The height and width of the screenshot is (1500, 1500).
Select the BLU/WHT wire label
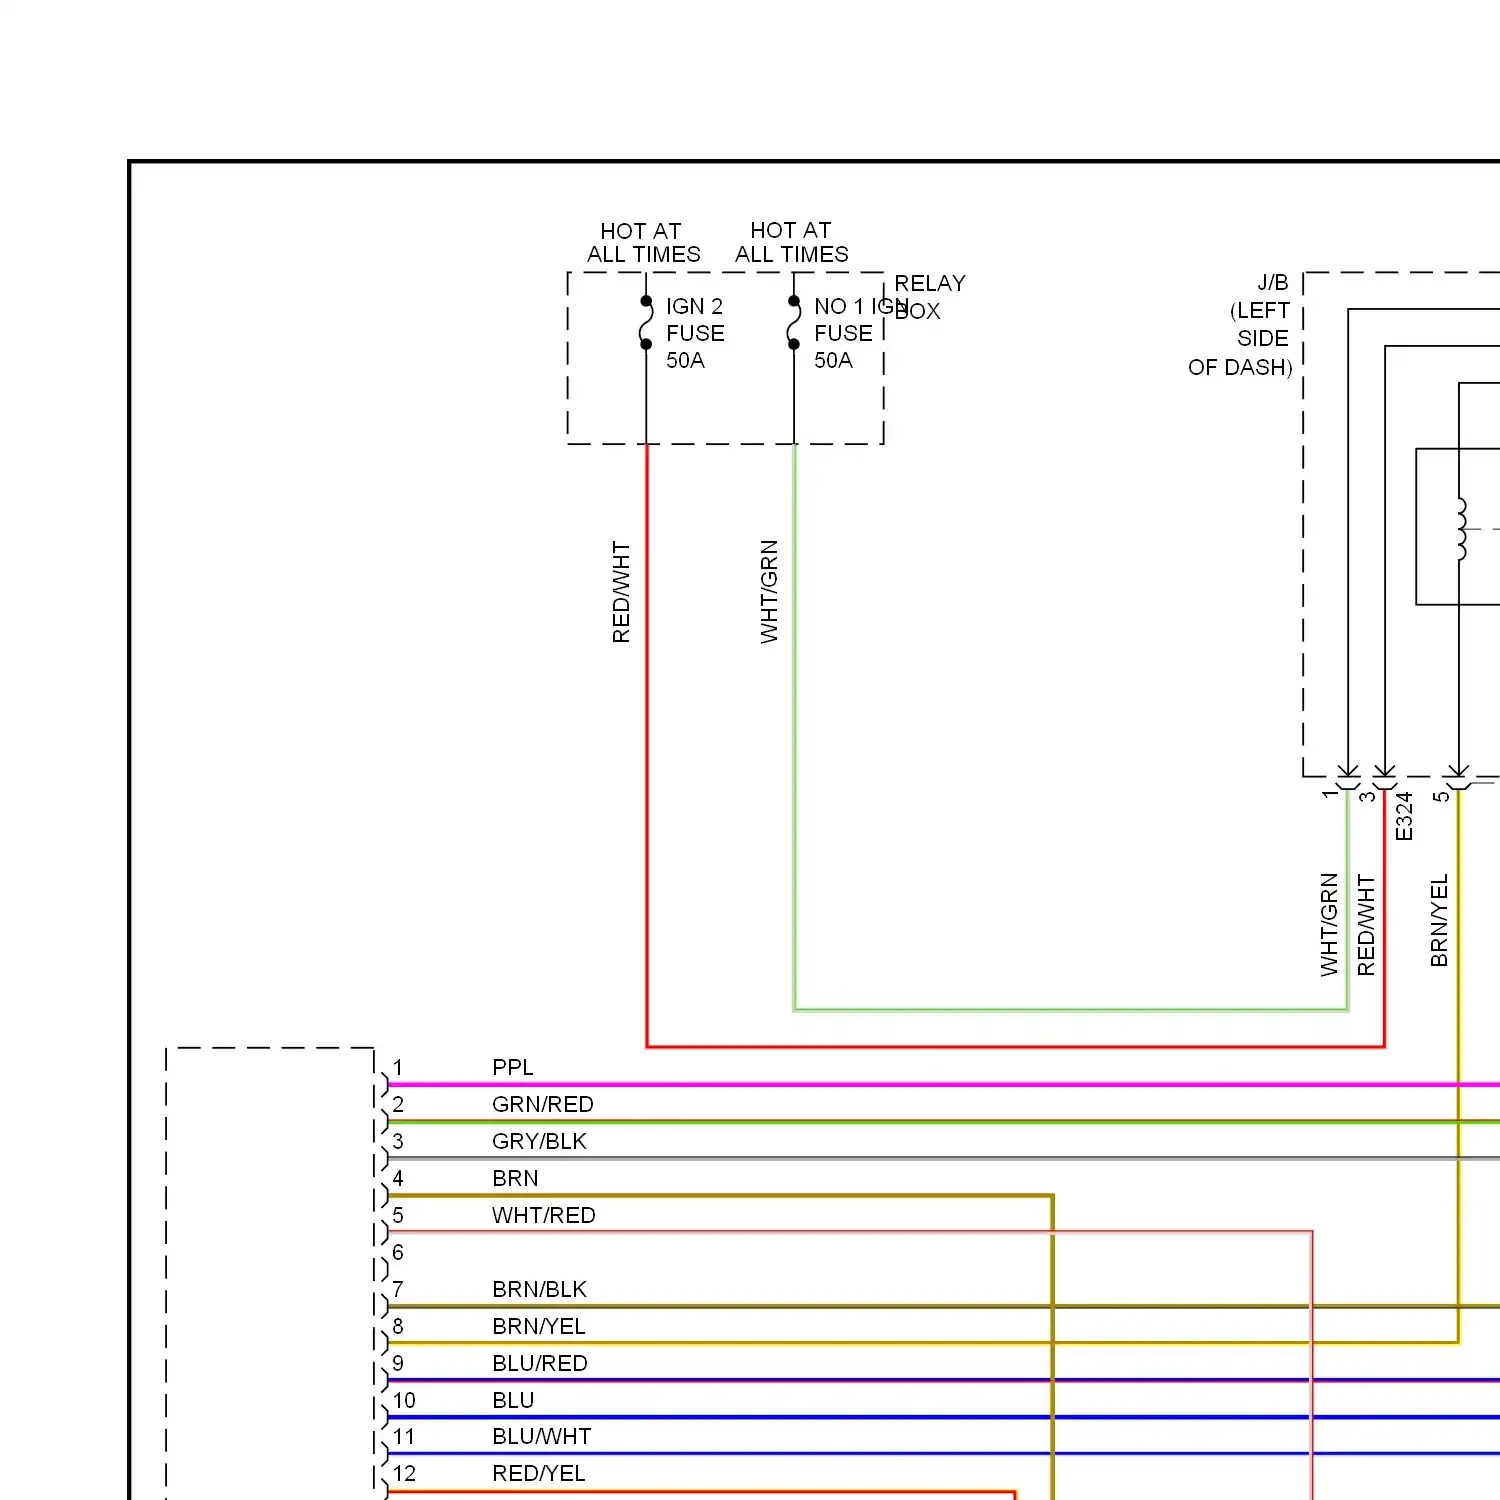[542, 1436]
